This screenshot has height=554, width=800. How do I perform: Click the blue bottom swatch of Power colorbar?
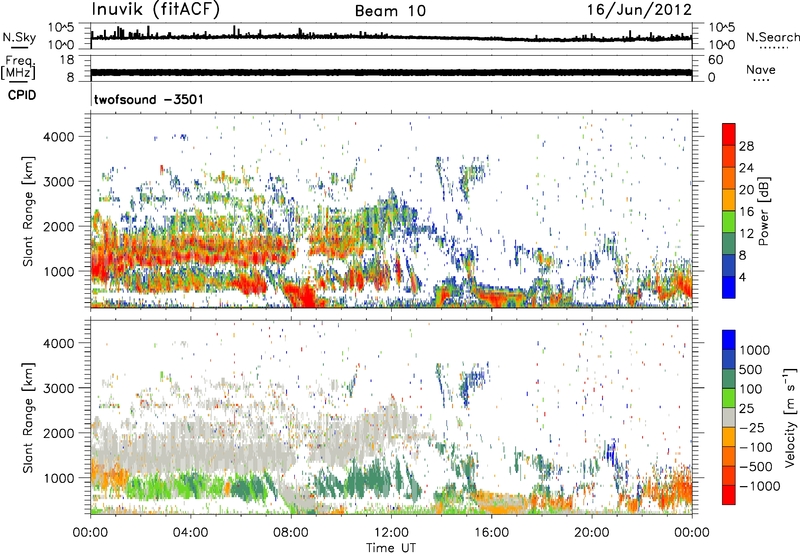[x=729, y=287]
